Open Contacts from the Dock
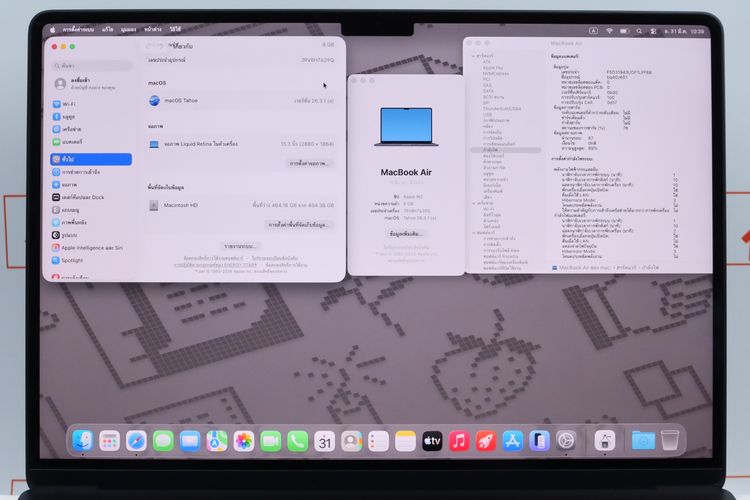This screenshot has width=750, height=500. tap(352, 441)
